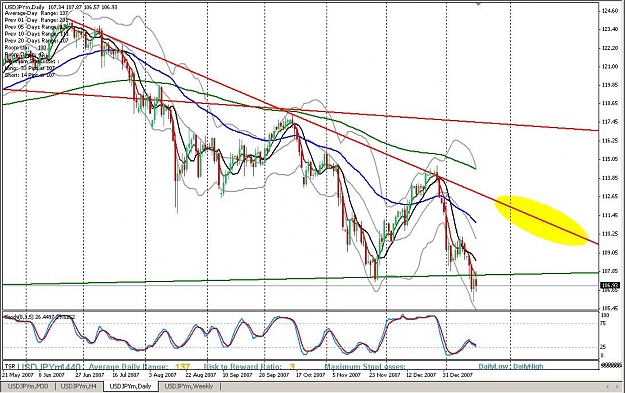This screenshot has height=393, width=625.
Task: Click the 116.25 level on the price scale
Action: pyautogui.click(x=610, y=141)
